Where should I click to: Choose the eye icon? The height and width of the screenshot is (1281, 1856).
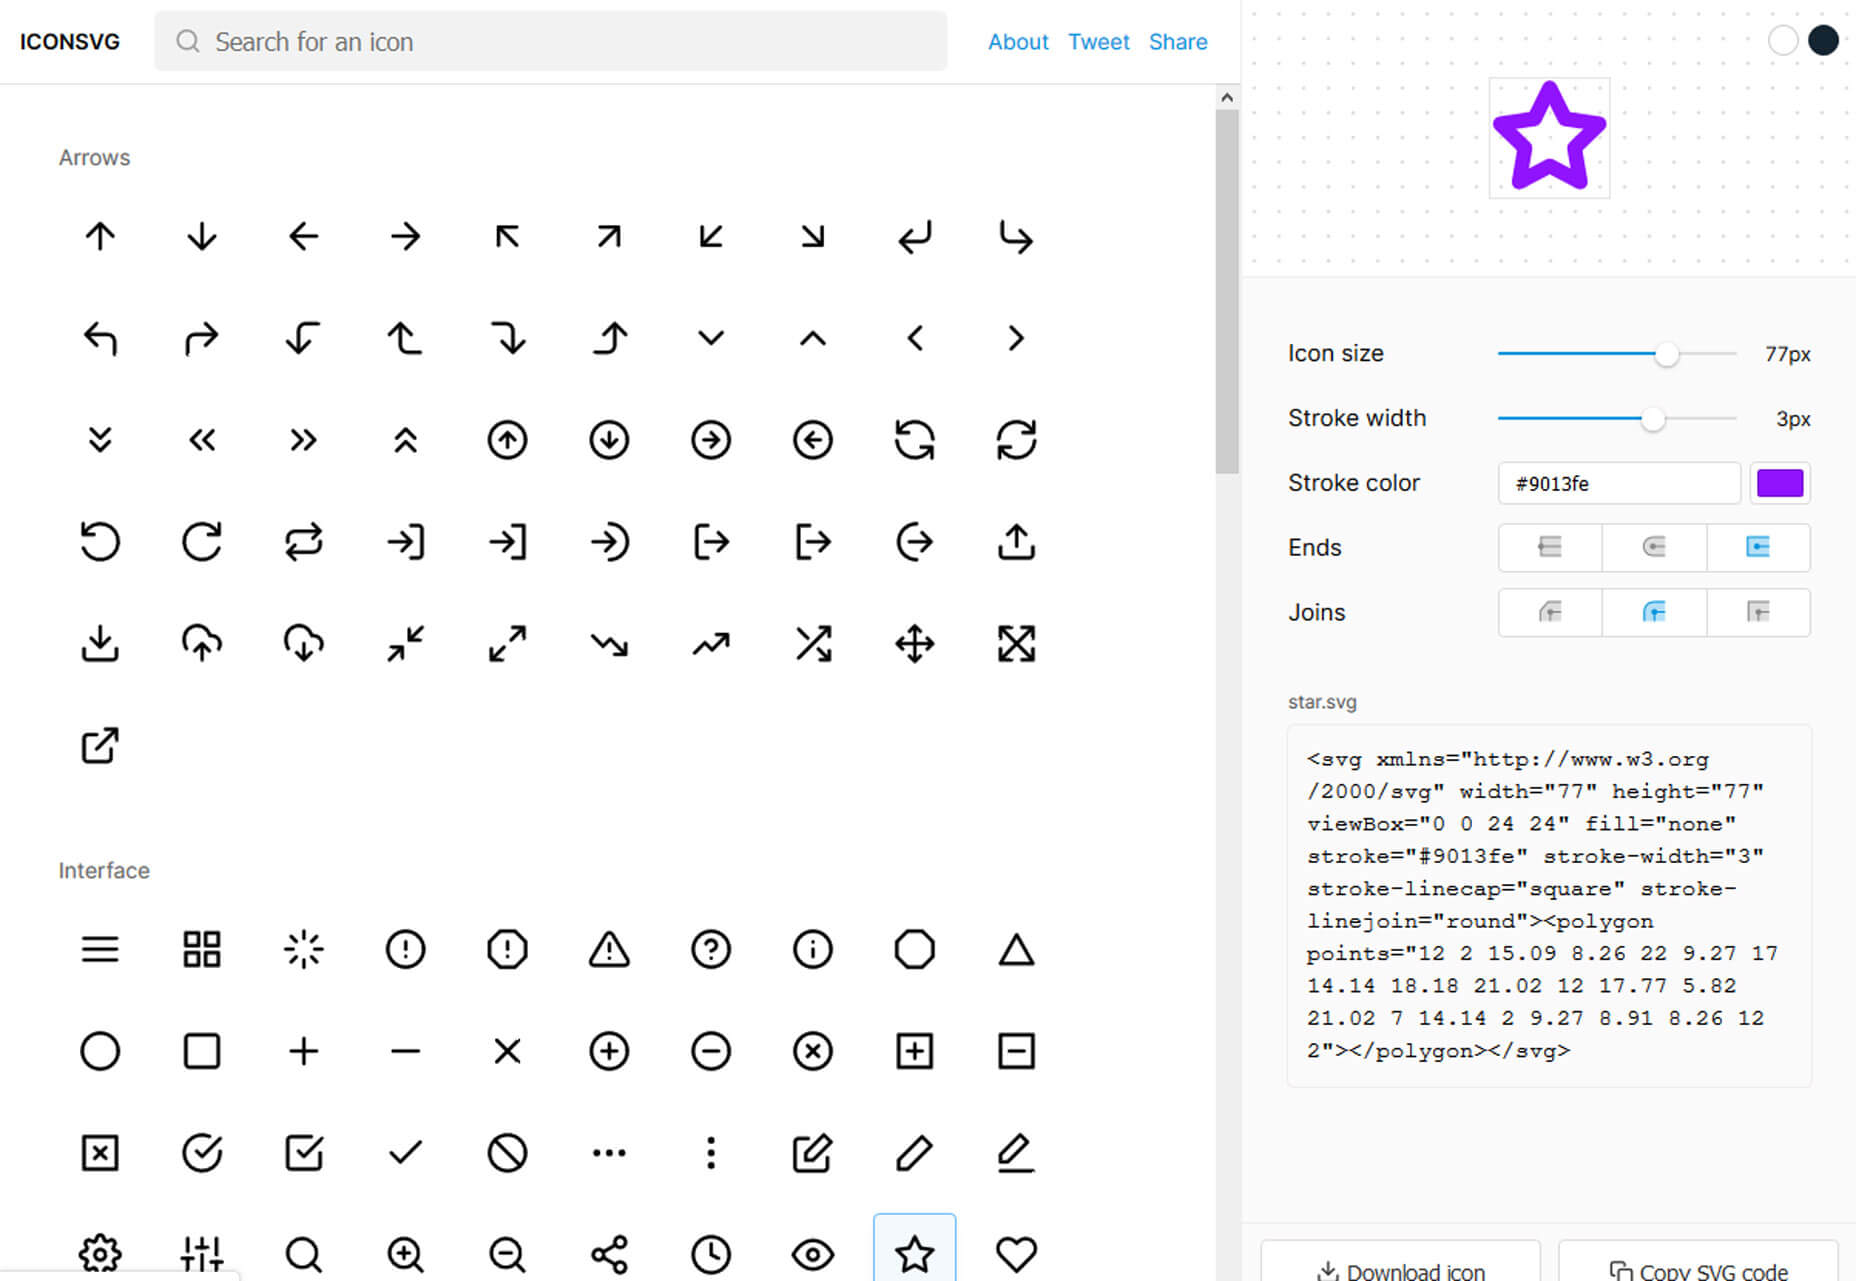[813, 1253]
